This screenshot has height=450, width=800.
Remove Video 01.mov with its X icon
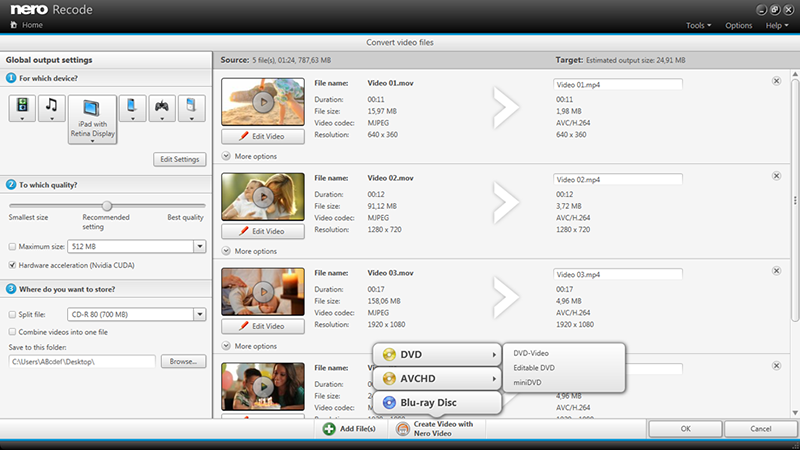click(776, 81)
